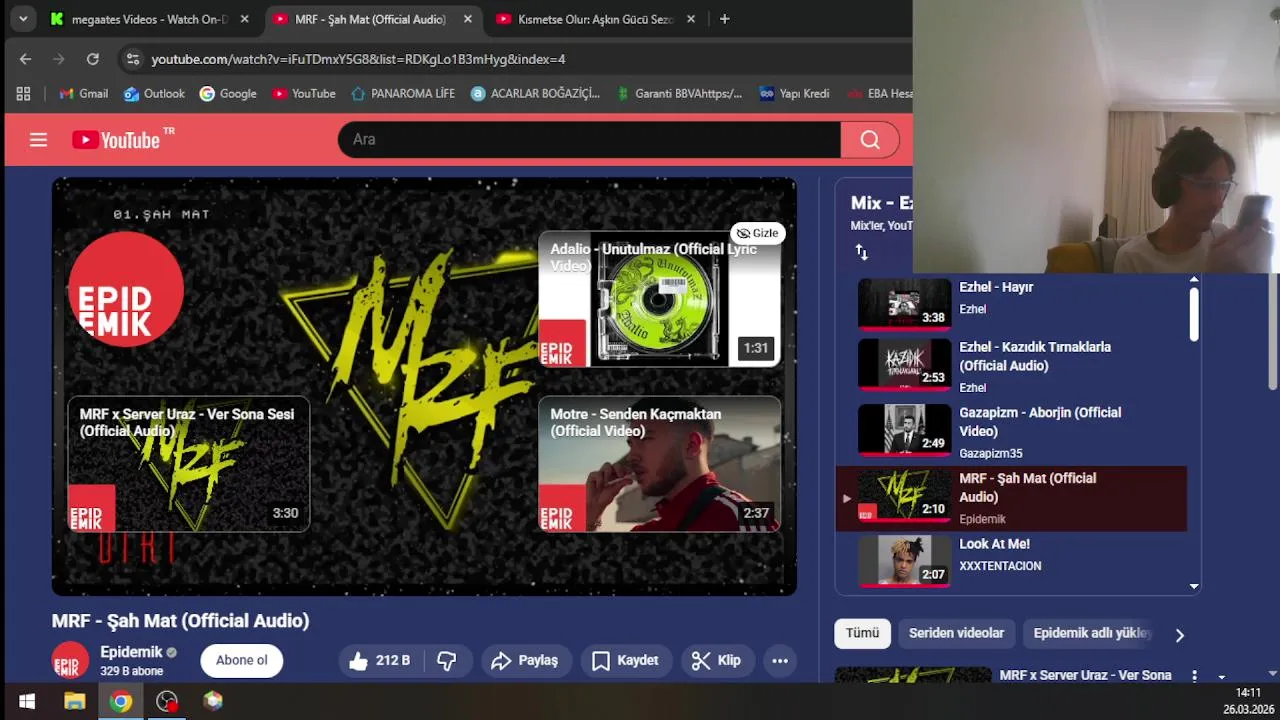Image resolution: width=1280 pixels, height=720 pixels.
Task: Open the Adalio - Unutulmaz end-screen video
Action: click(x=660, y=299)
